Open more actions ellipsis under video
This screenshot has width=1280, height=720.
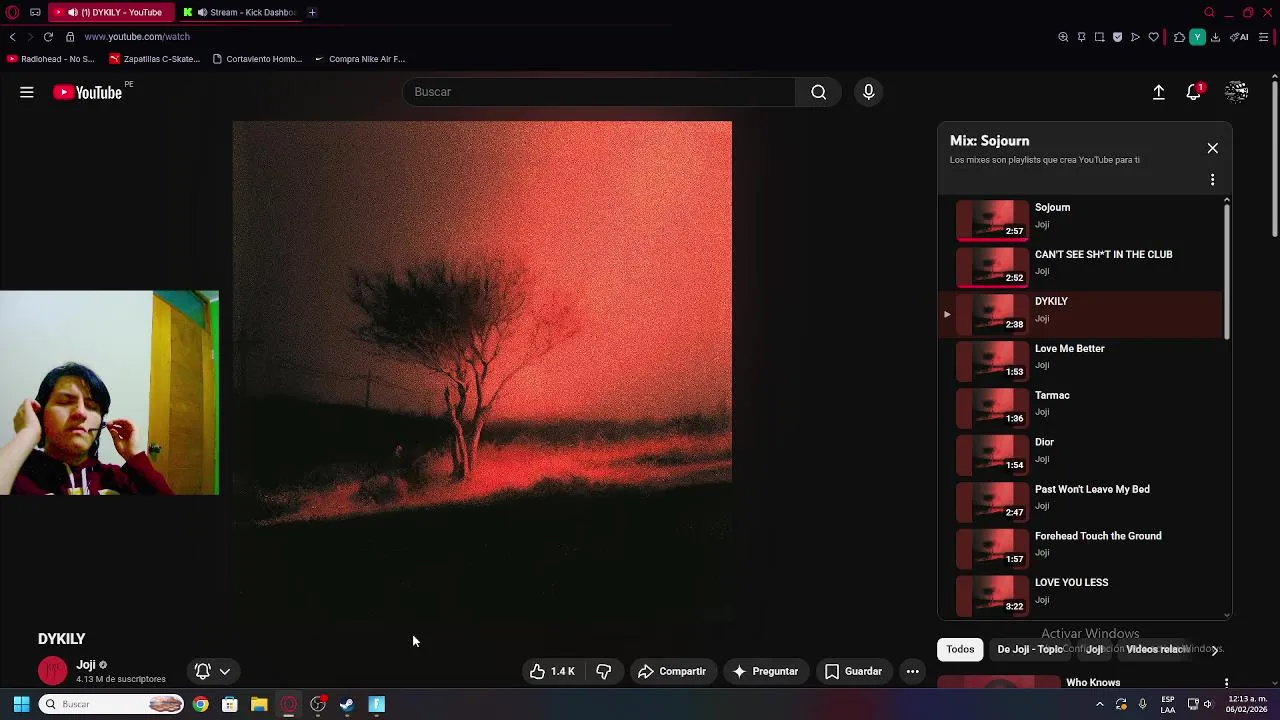[912, 671]
